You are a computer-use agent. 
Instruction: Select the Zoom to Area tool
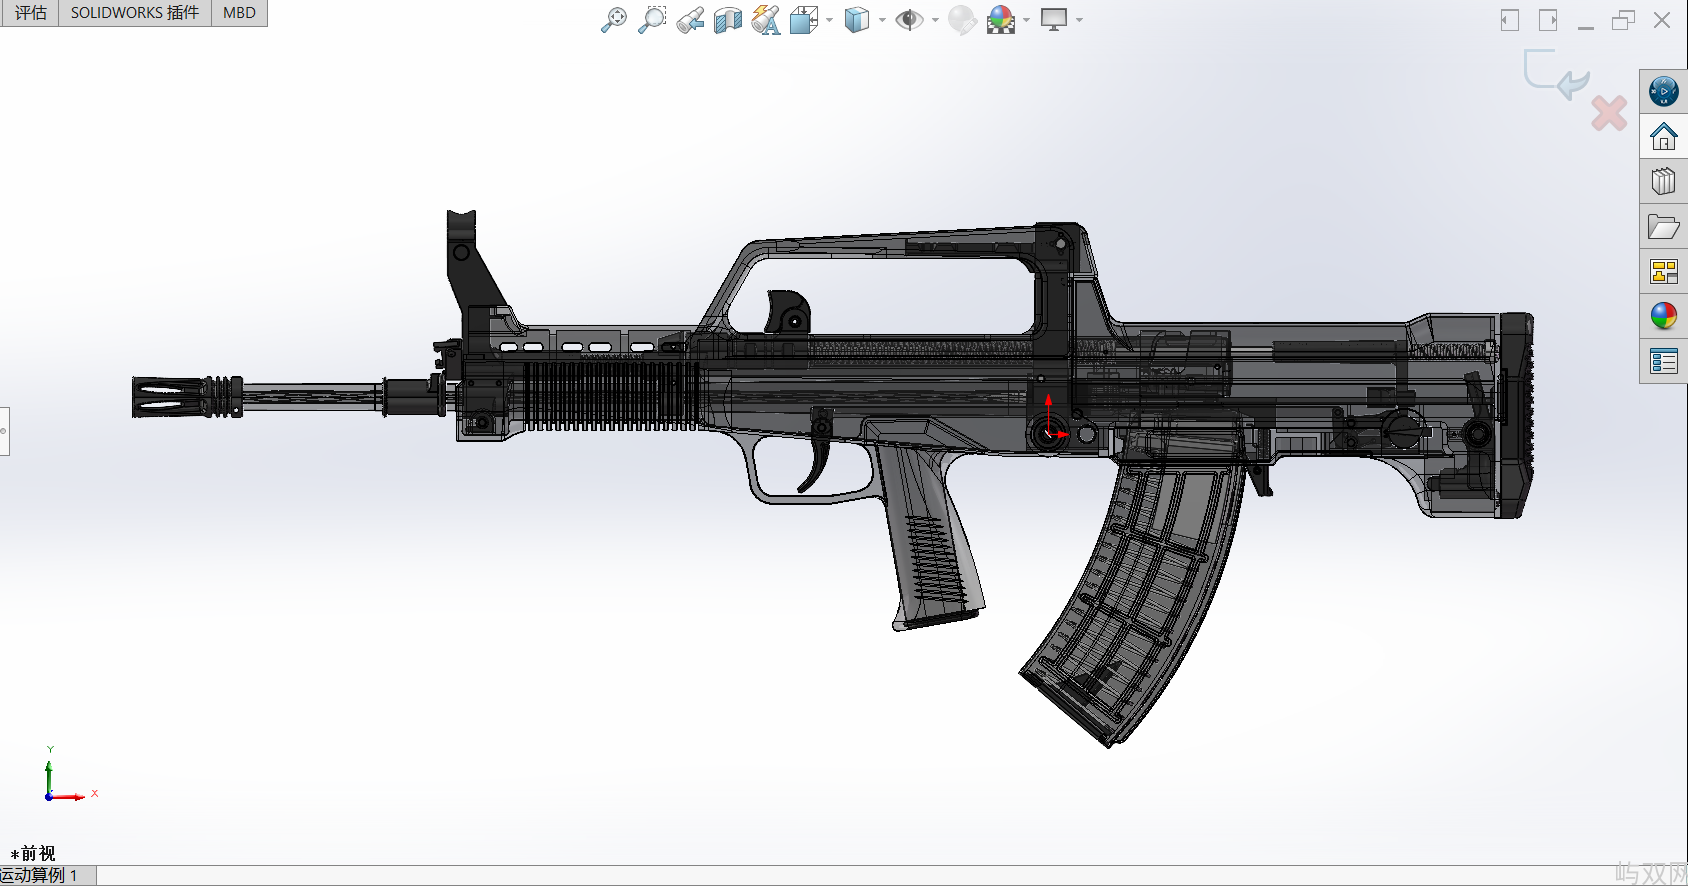coord(652,19)
